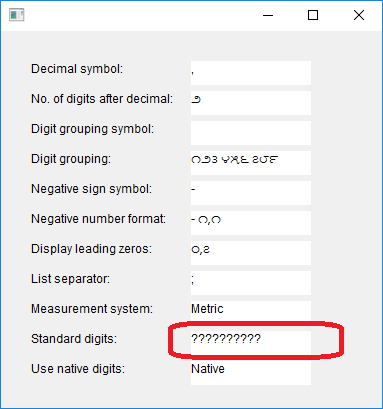
Task: Click the 'Negative number format:' label
Action: tap(98, 219)
